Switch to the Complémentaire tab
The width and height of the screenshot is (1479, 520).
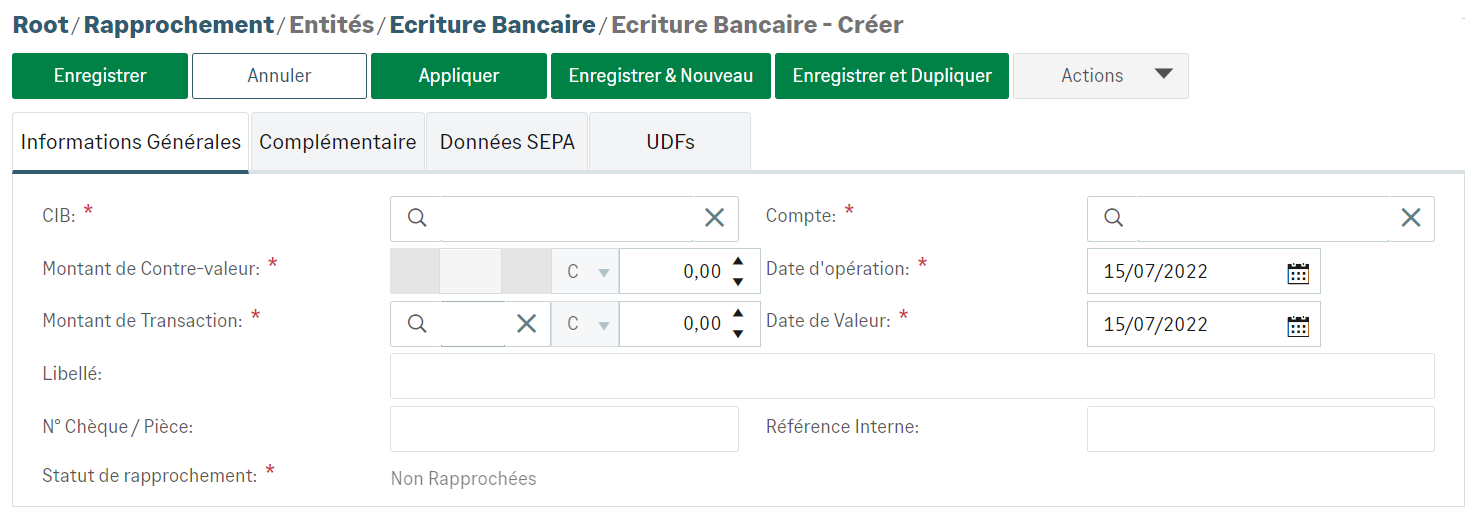(337, 142)
